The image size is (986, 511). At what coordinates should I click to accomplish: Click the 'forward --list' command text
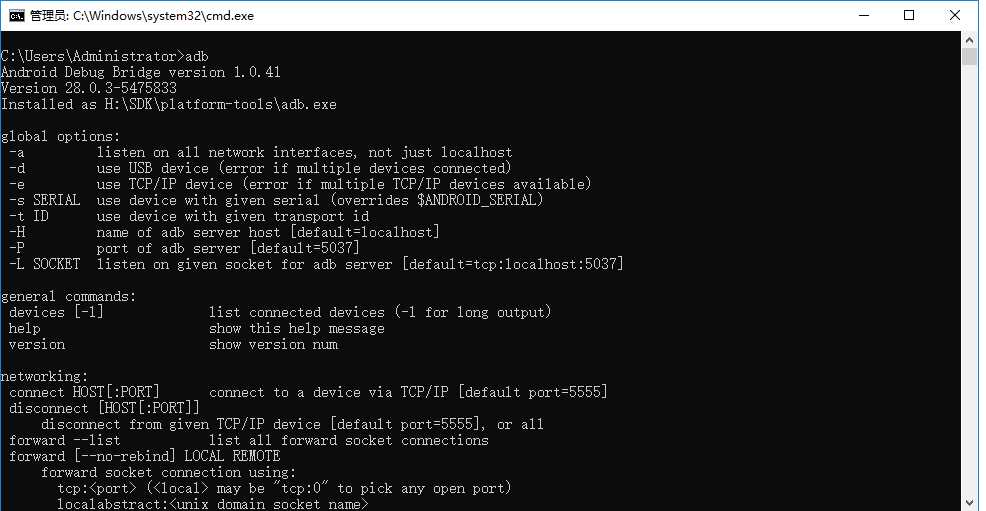point(64,441)
